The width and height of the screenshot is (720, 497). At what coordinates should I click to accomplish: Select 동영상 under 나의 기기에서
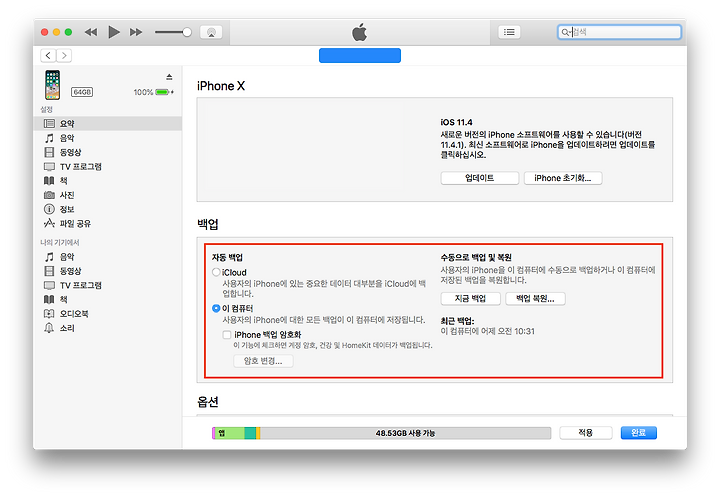click(x=108, y=271)
